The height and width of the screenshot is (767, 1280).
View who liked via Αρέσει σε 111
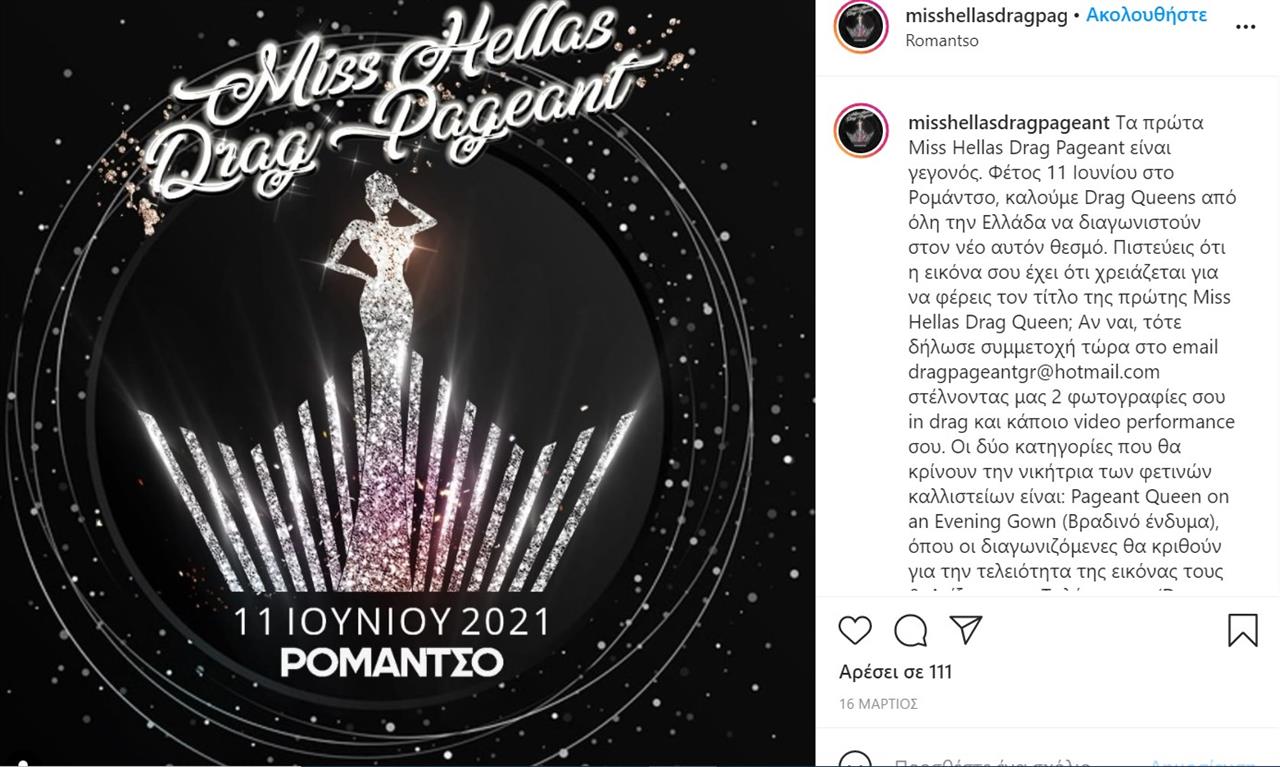point(895,672)
